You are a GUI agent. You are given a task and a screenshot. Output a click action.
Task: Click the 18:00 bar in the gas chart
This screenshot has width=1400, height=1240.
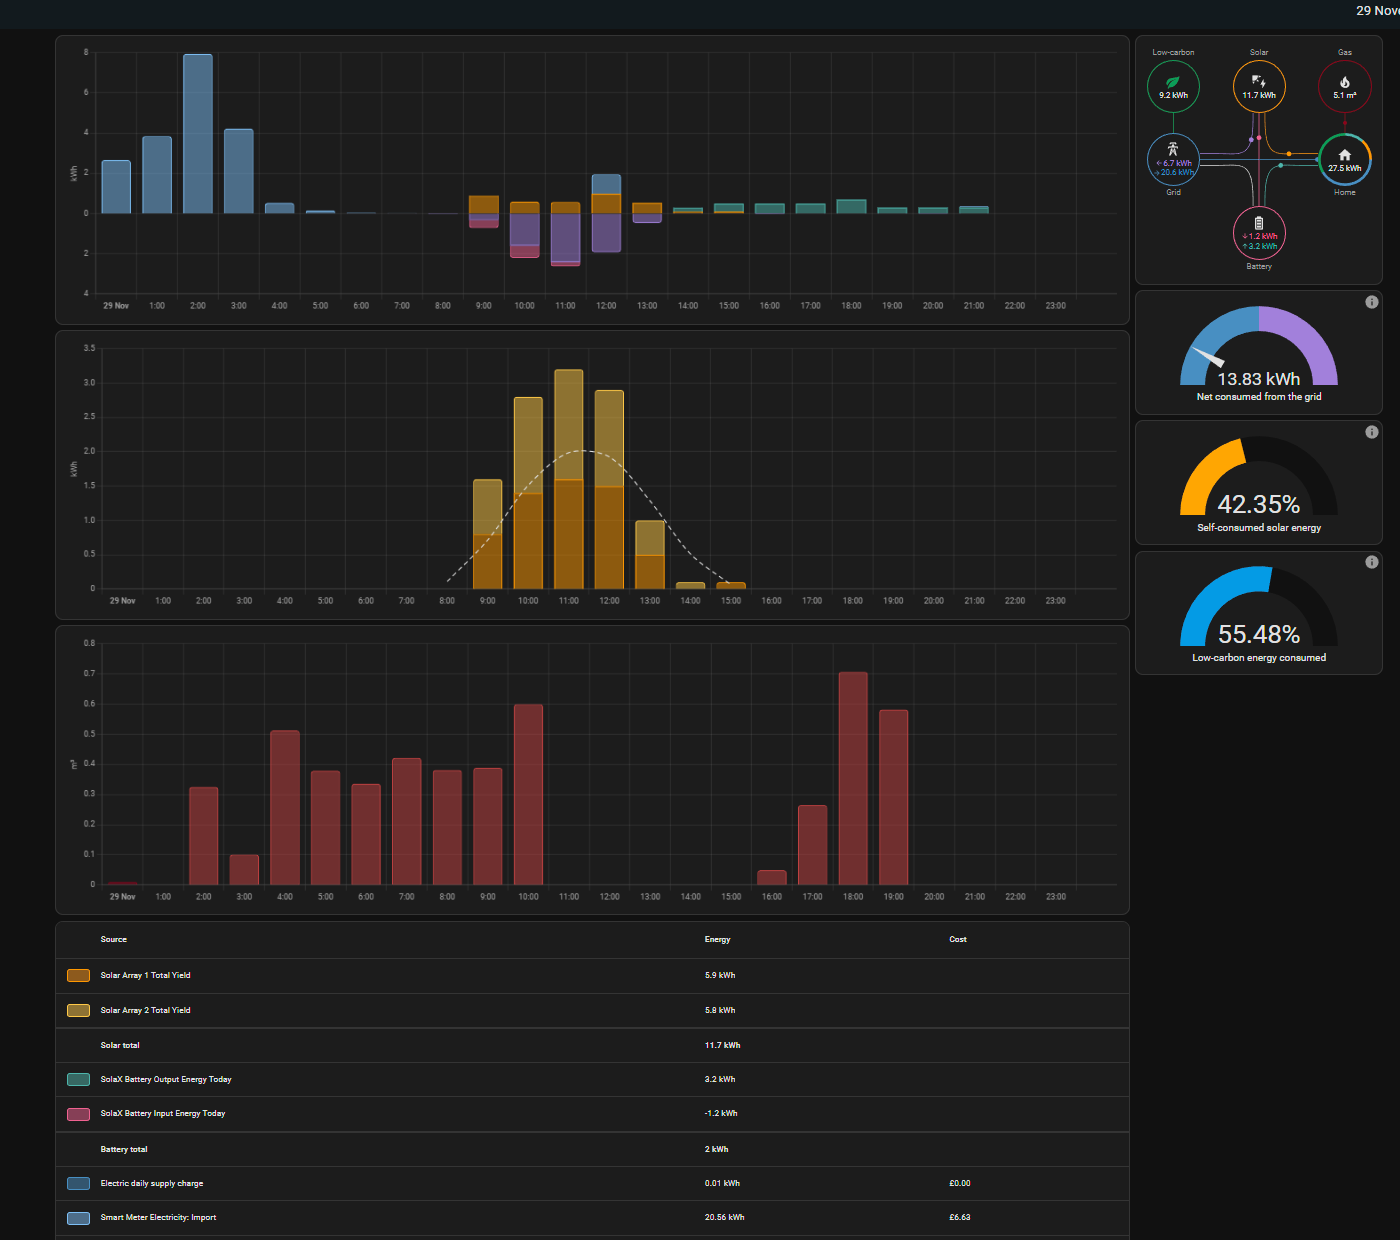pyautogui.click(x=853, y=778)
